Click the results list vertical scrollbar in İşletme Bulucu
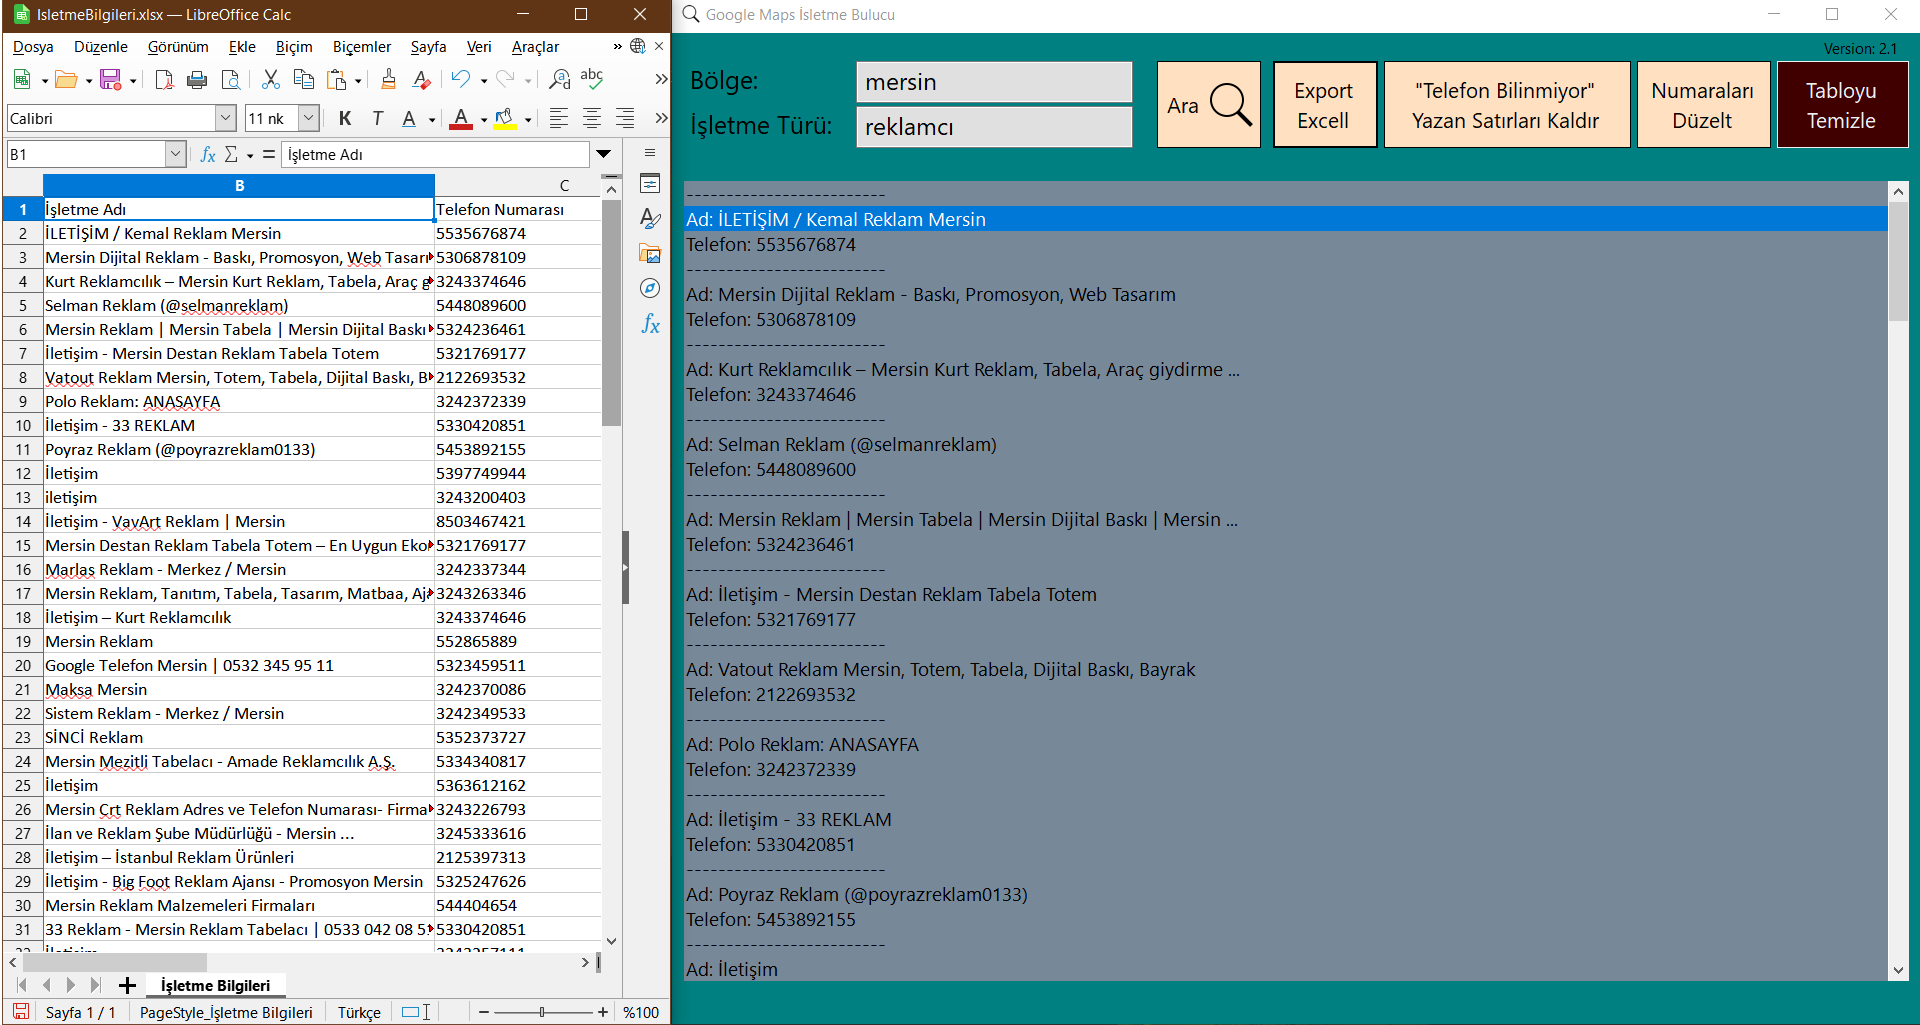The image size is (1920, 1025). click(x=1898, y=581)
